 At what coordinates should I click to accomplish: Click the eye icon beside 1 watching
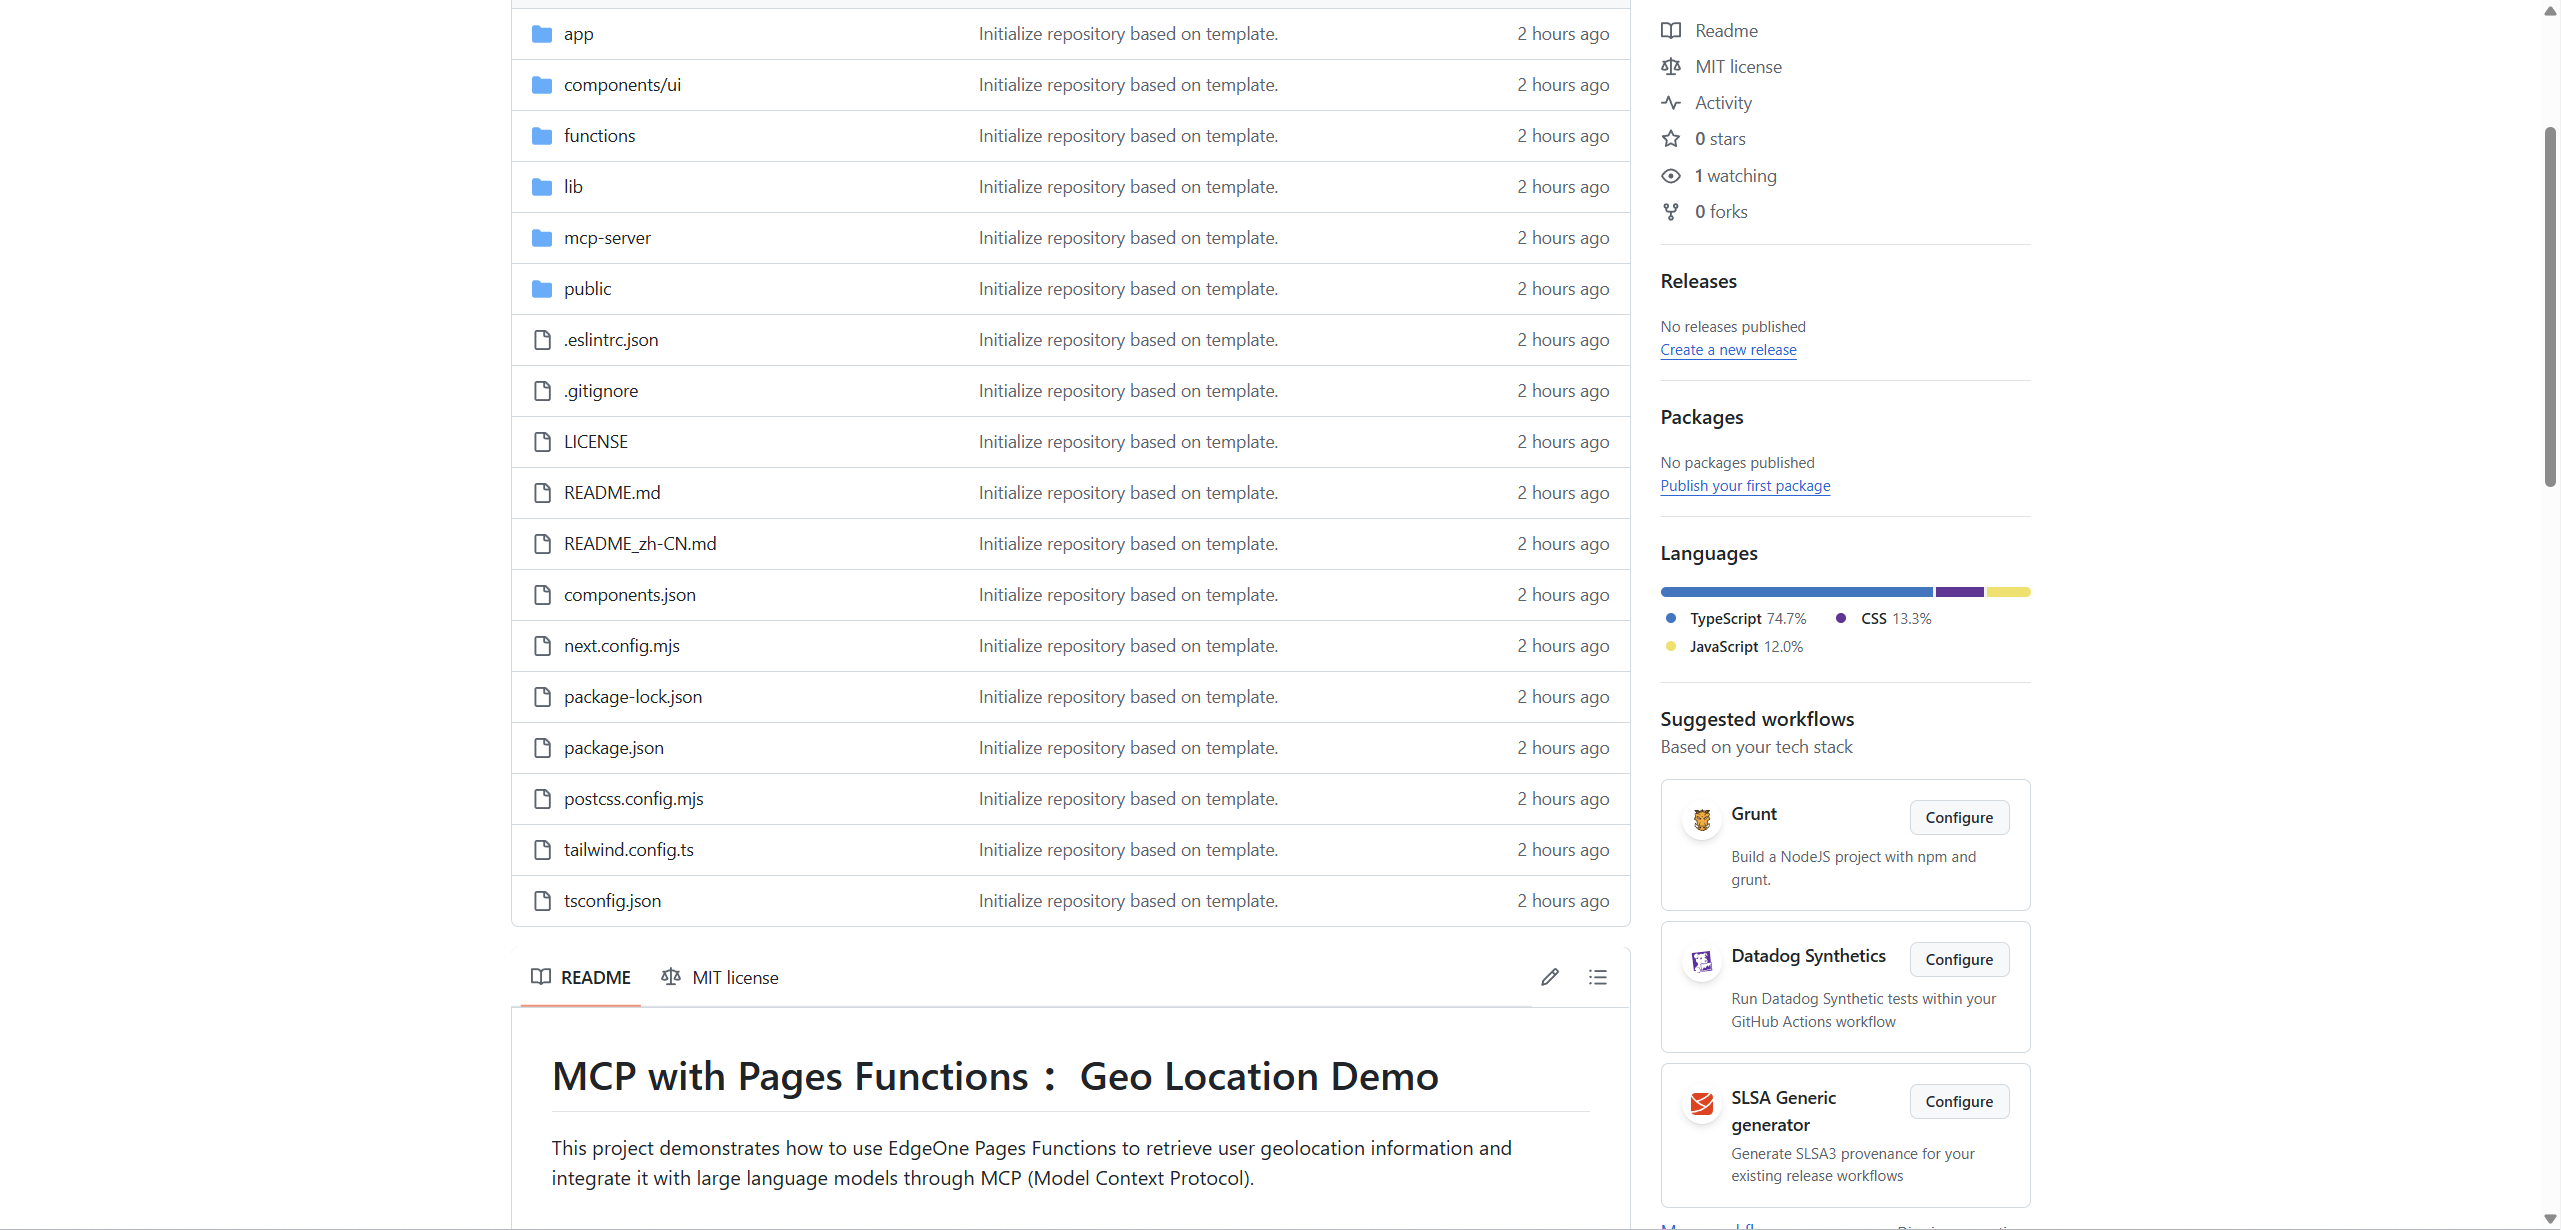point(1671,176)
